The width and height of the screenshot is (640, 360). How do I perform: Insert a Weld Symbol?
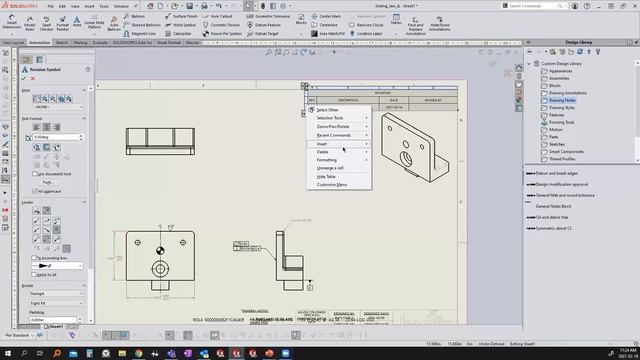pyautogui.click(x=180, y=25)
